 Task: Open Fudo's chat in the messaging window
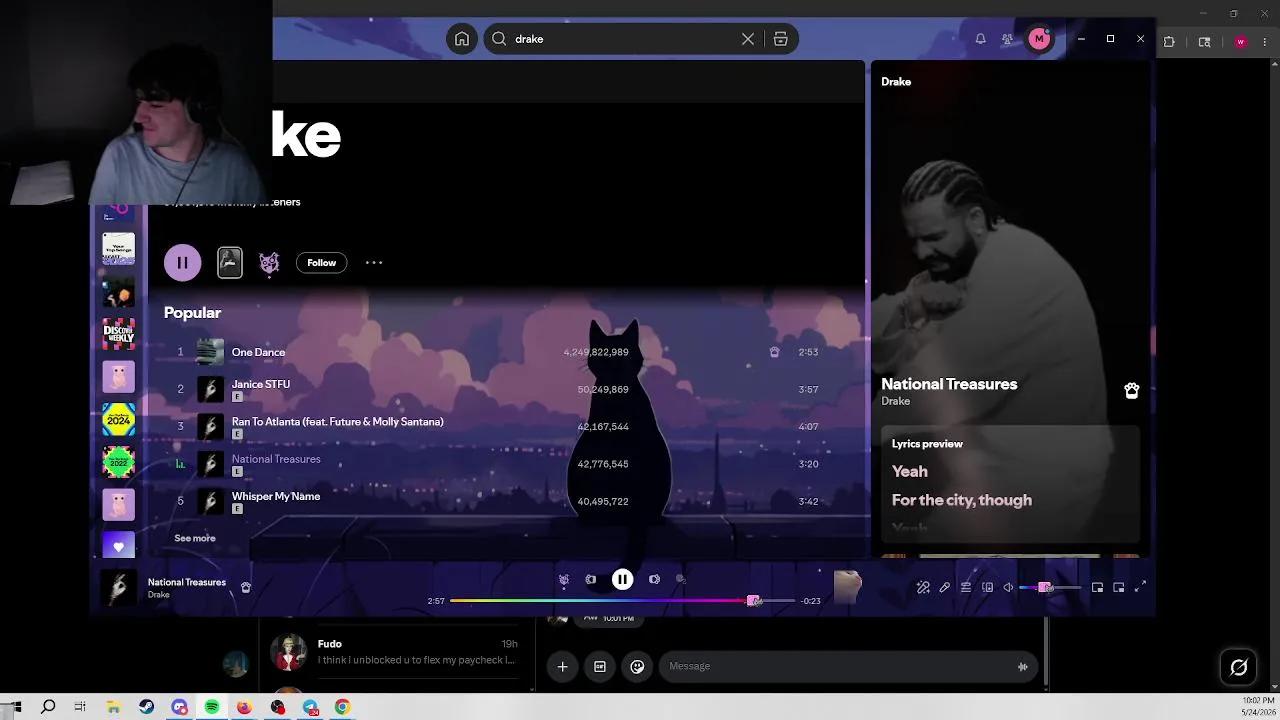[395, 653]
